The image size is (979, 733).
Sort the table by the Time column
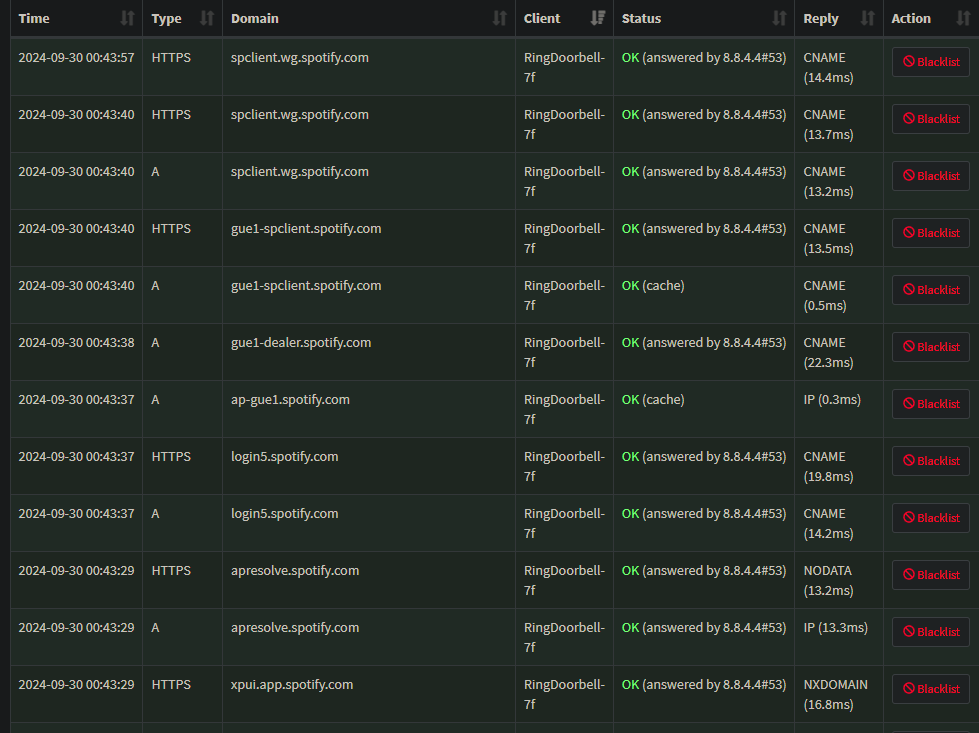[76, 19]
